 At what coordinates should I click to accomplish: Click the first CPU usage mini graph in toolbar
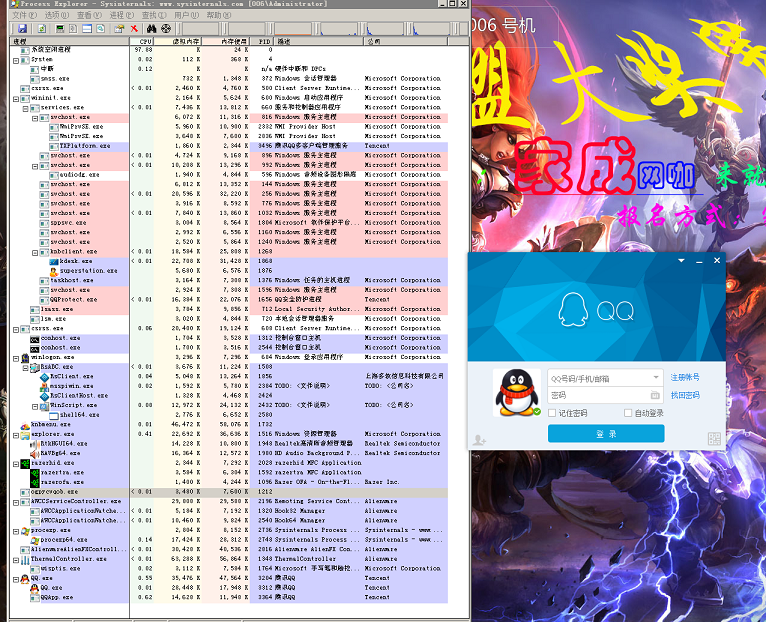point(201,29)
